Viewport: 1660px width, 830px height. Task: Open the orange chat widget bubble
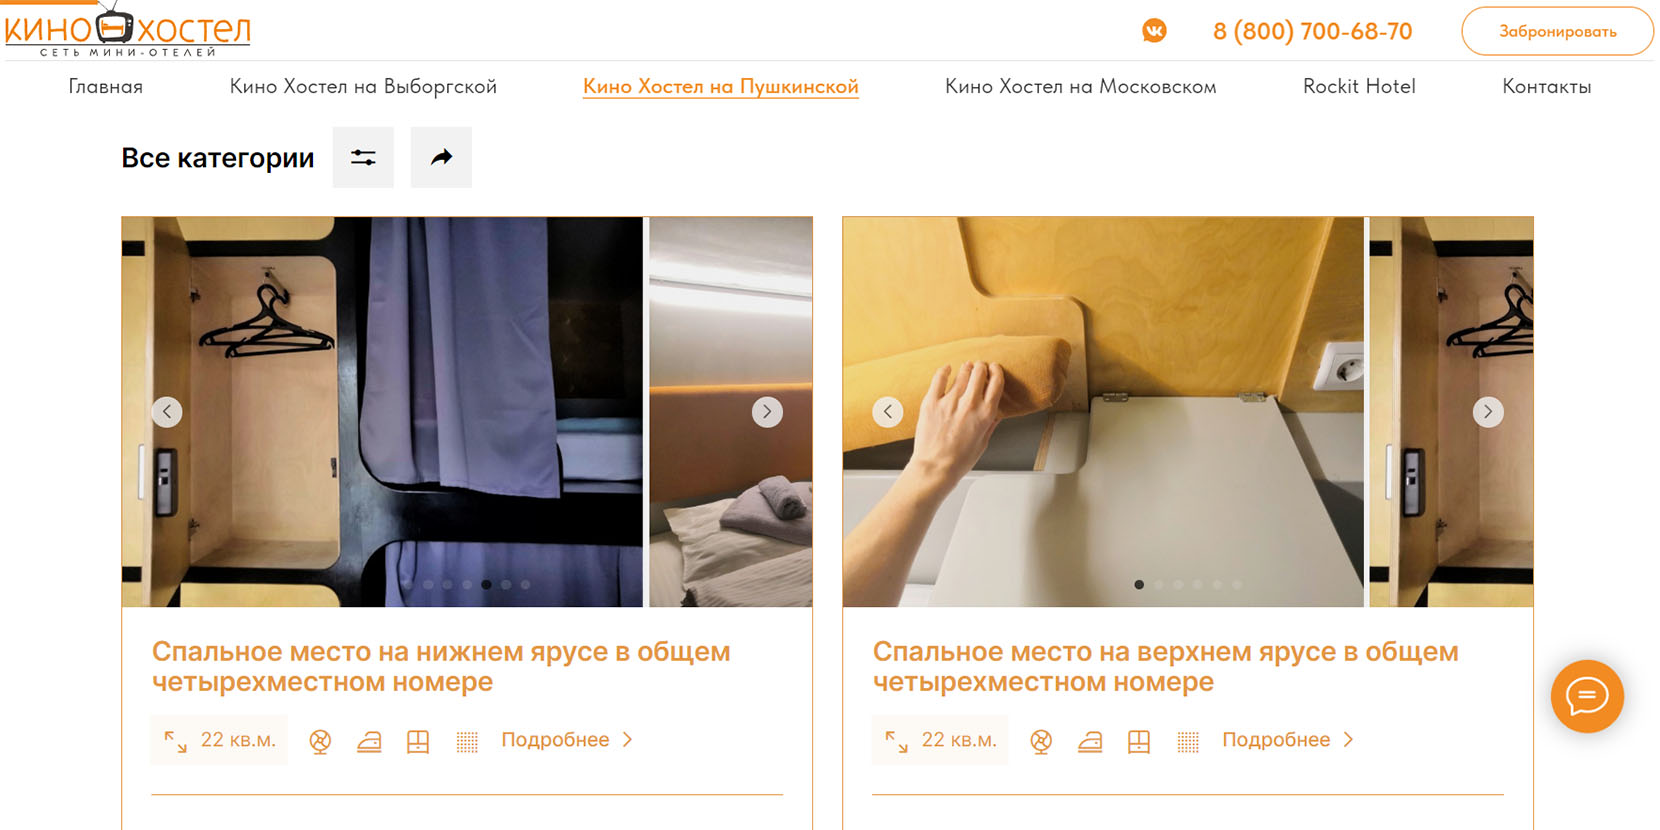click(x=1586, y=696)
